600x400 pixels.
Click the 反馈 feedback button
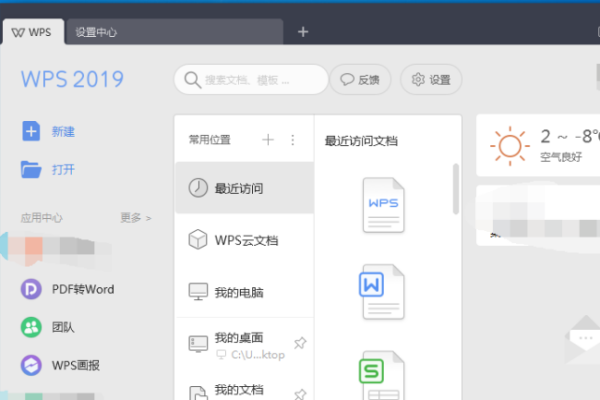click(360, 80)
